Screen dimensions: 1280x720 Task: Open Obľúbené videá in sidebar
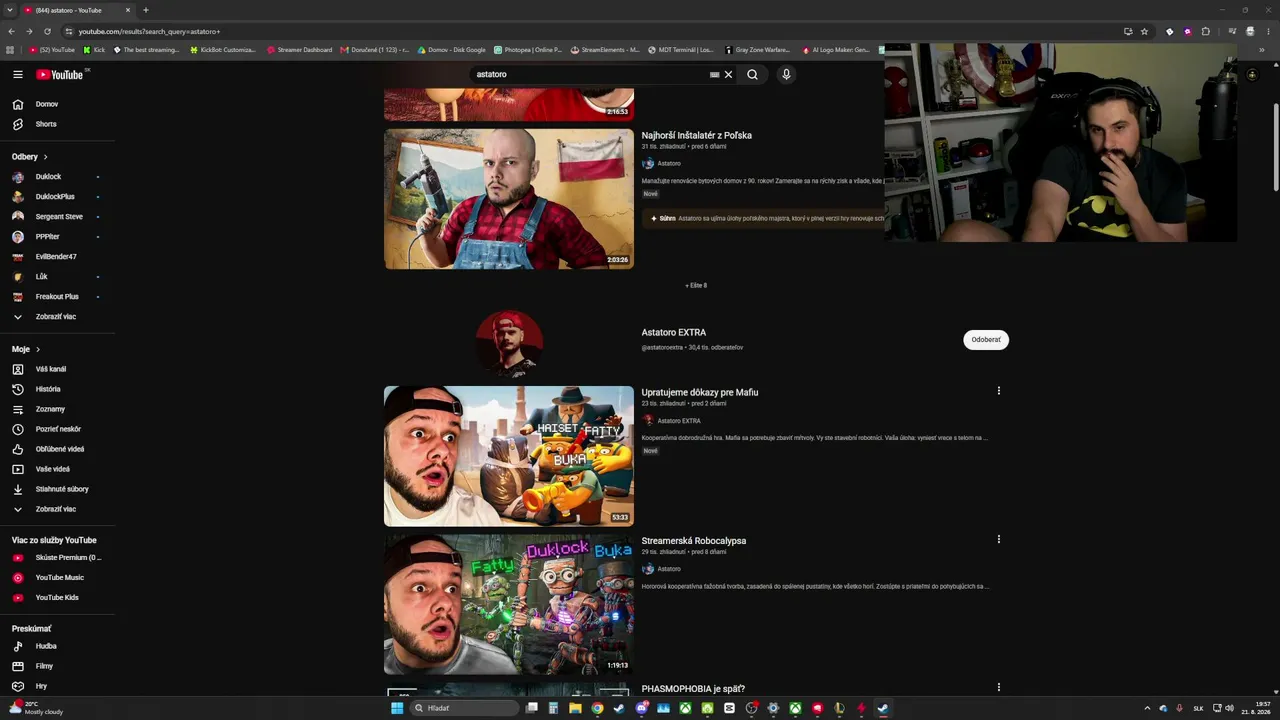point(60,449)
